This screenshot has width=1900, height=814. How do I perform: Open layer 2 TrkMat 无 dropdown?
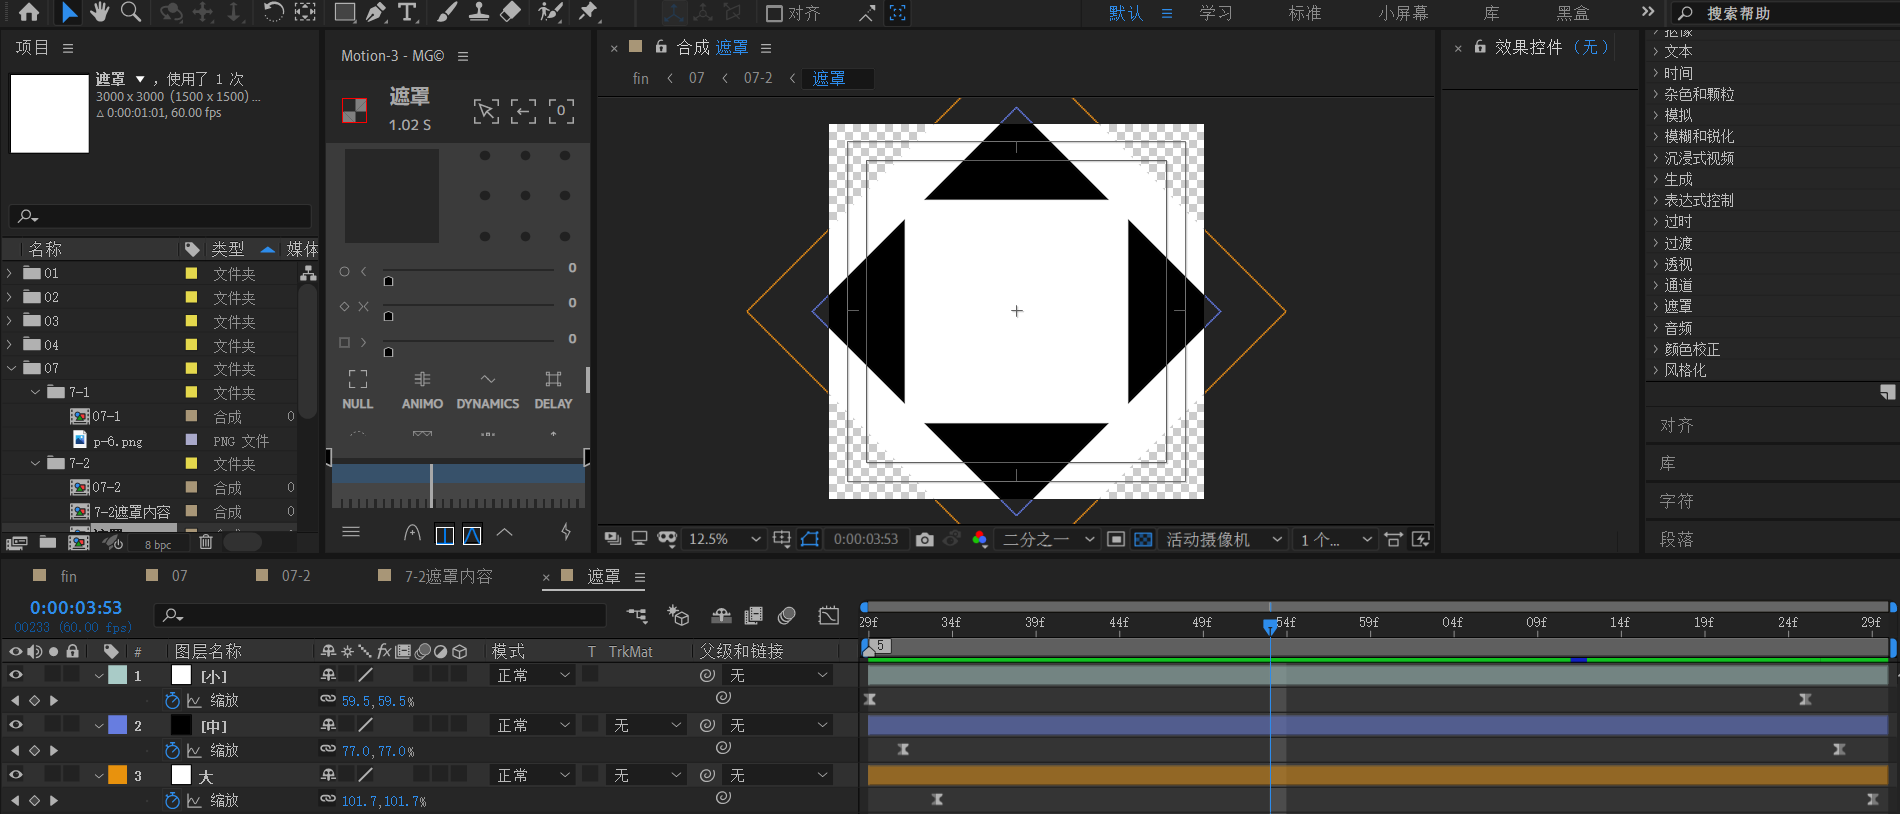(646, 725)
